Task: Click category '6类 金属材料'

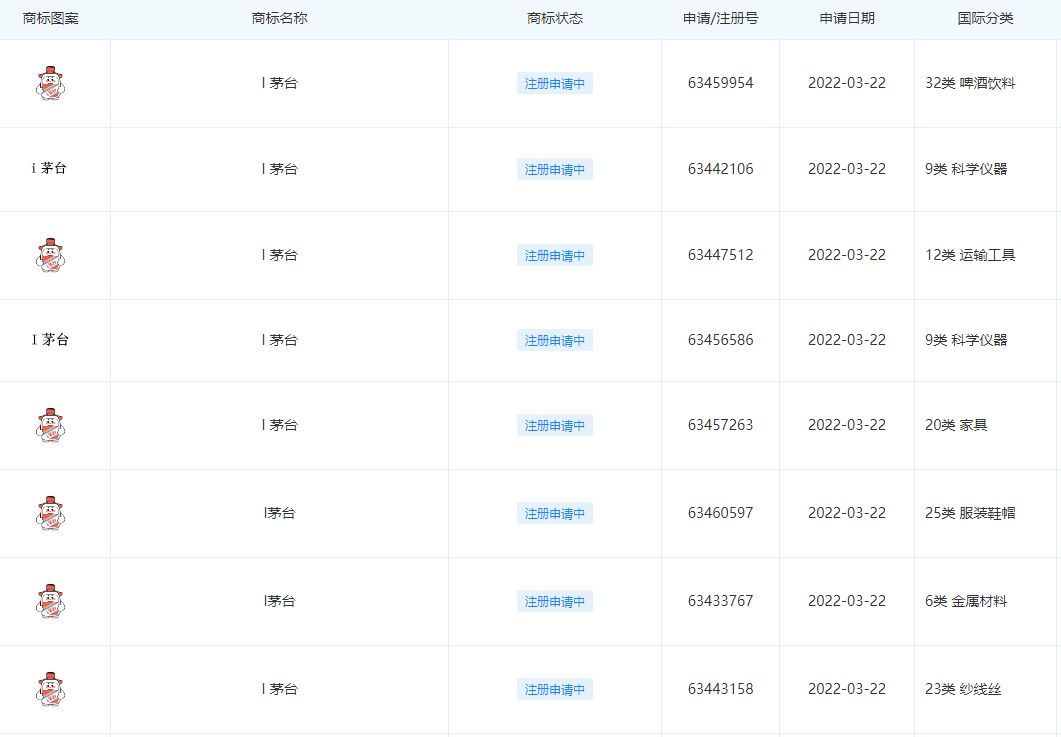Action: coord(966,600)
